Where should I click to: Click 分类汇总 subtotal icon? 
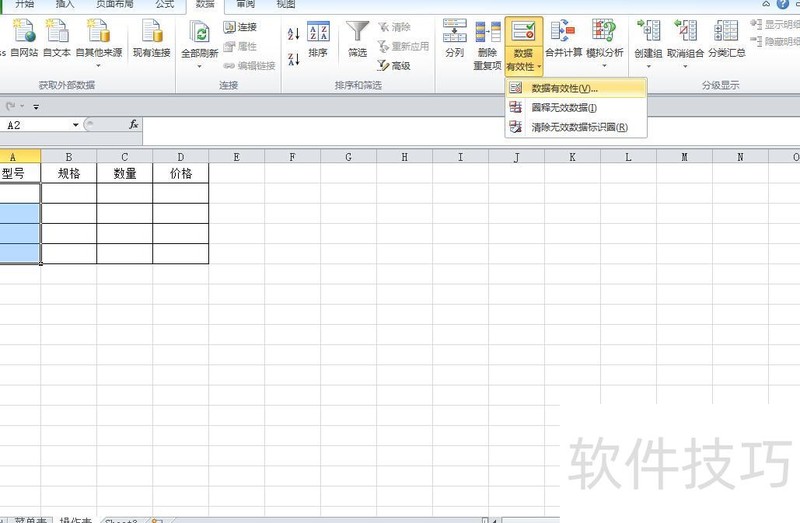[x=727, y=38]
